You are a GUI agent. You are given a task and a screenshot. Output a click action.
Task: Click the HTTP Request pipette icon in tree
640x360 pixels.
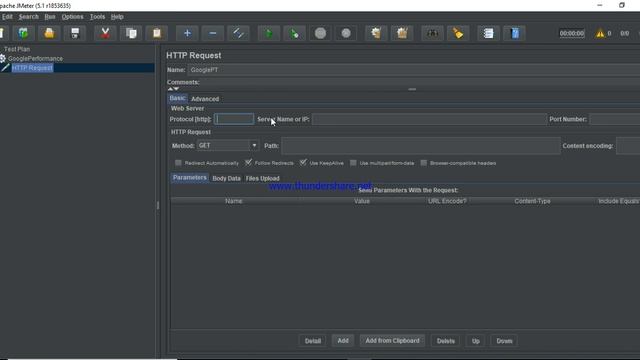[x=5, y=68]
